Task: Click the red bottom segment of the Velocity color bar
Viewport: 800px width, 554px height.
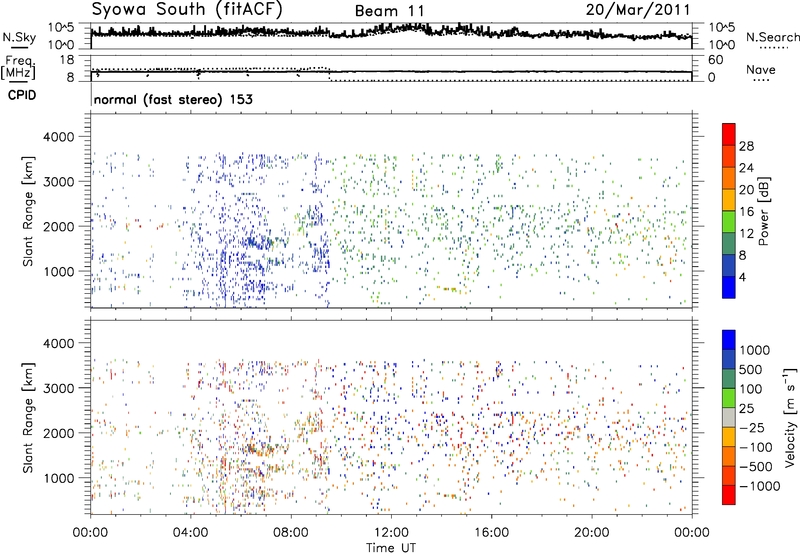Action: (x=729, y=495)
